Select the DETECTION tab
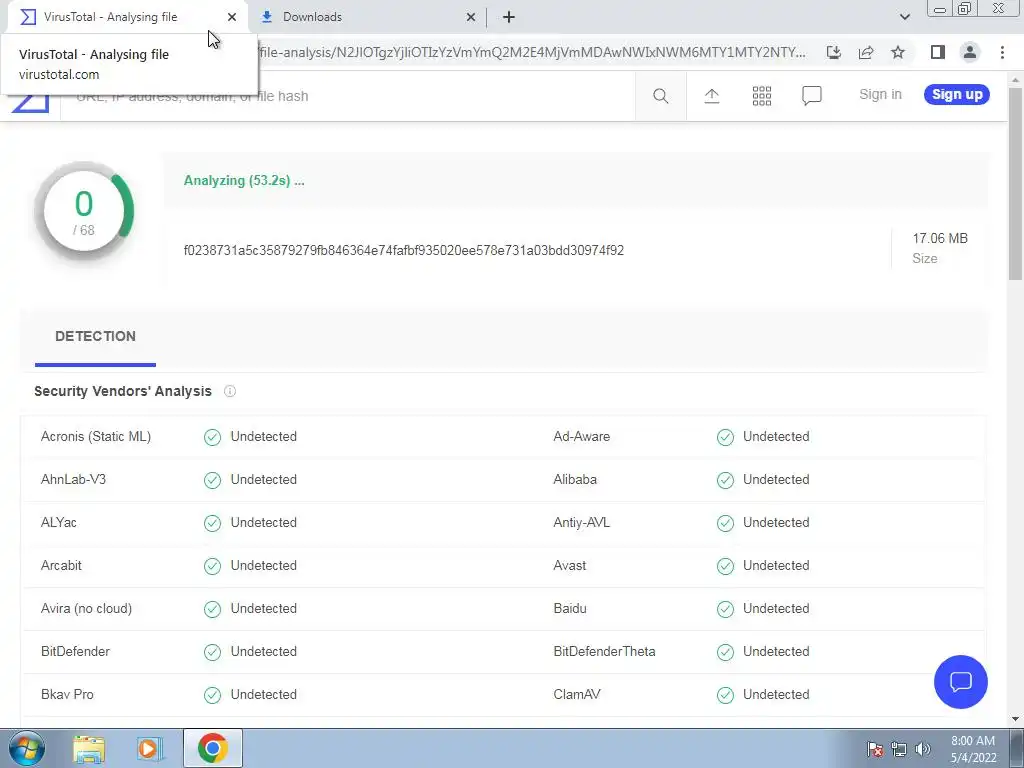Viewport: 1024px width, 768px height. point(95,336)
